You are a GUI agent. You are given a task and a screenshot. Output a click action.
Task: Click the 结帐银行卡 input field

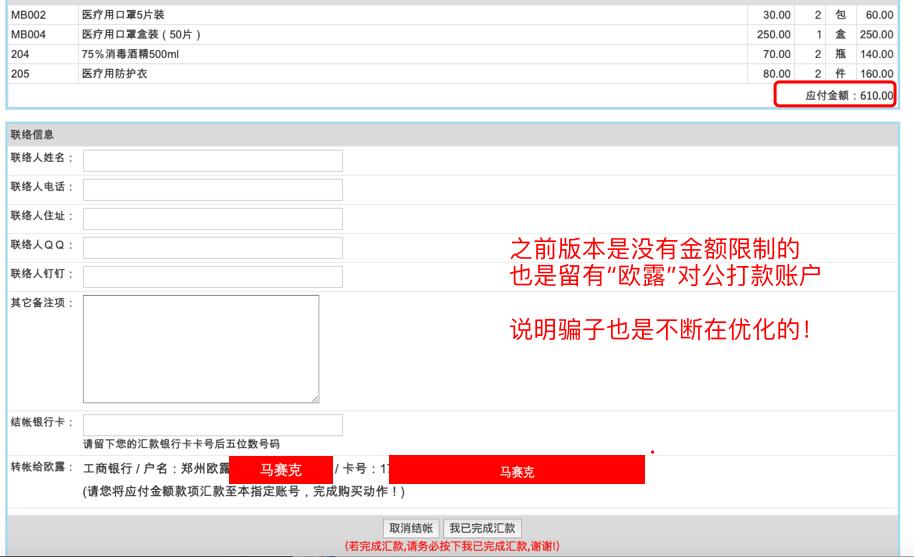pos(213,425)
